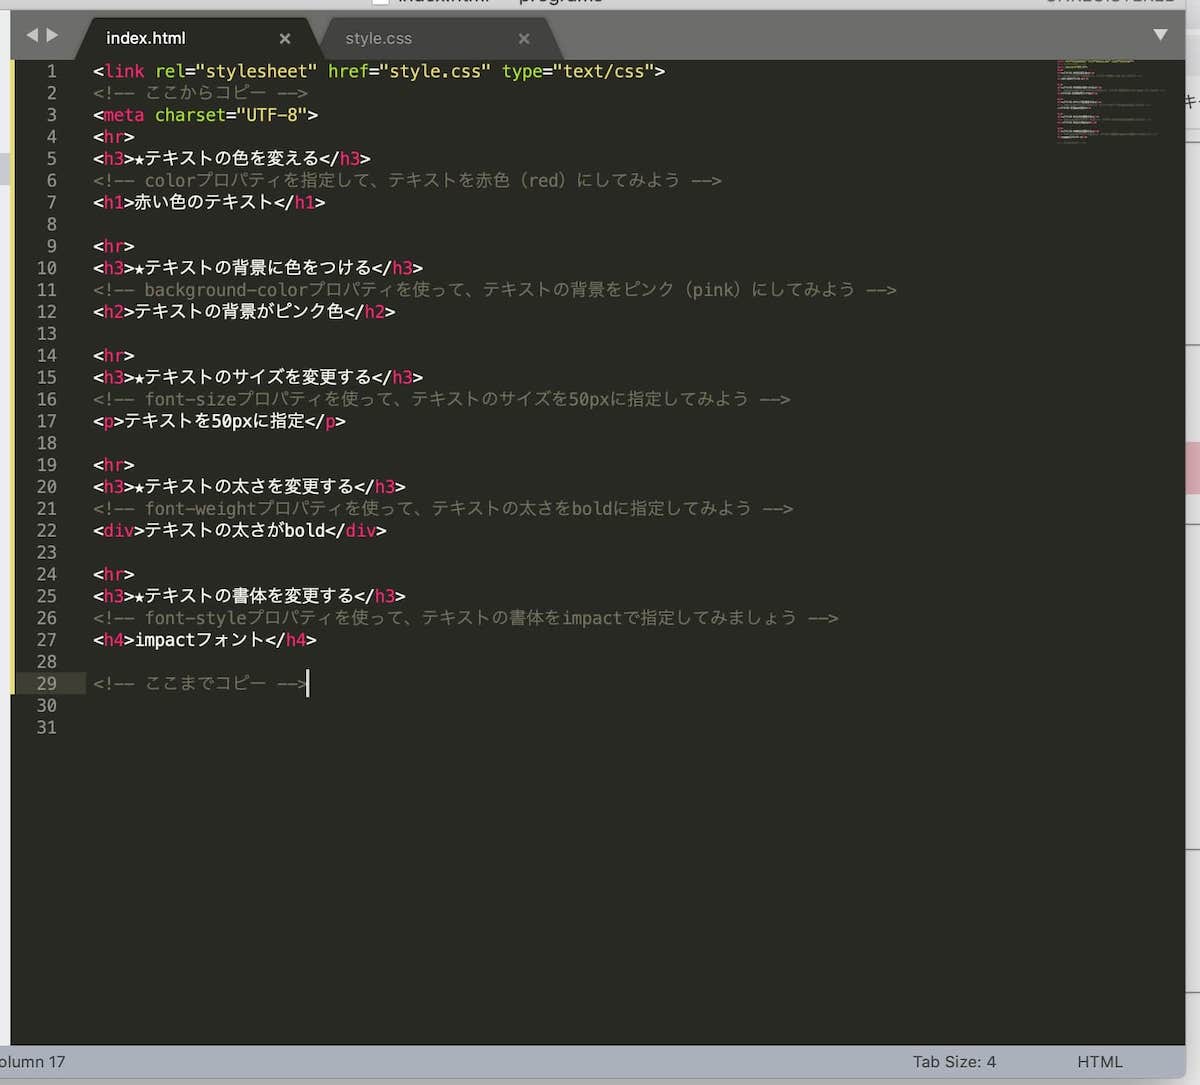Click the hr tag on line 14
The image size is (1200, 1085).
click(113, 355)
